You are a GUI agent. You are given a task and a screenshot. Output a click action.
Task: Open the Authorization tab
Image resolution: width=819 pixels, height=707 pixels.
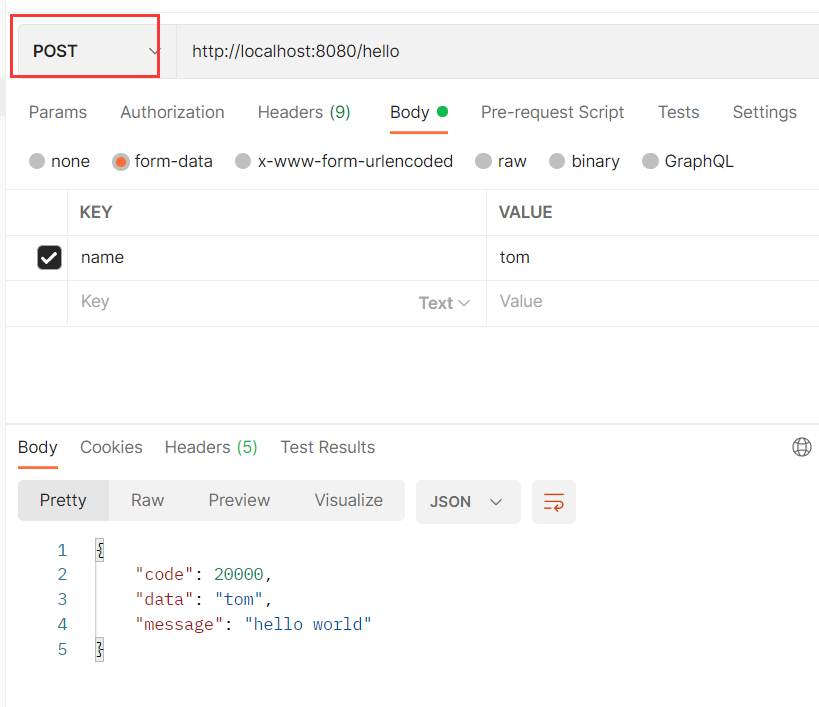click(x=172, y=112)
